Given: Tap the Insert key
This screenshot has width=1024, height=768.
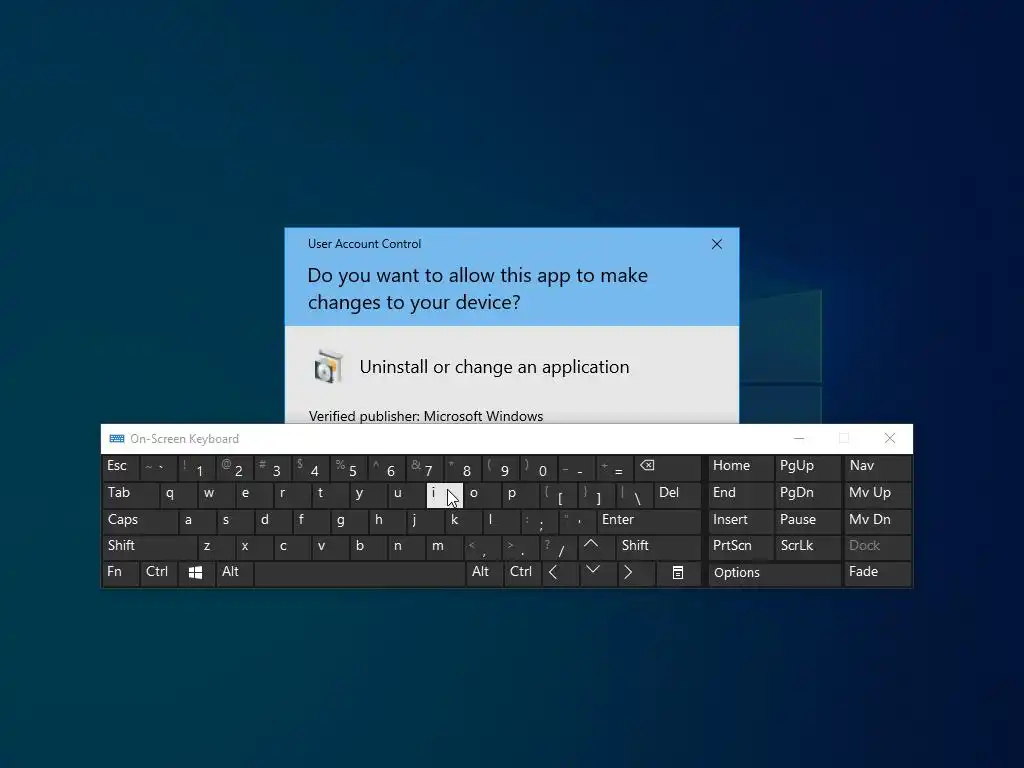Looking at the screenshot, I should tap(741, 520).
